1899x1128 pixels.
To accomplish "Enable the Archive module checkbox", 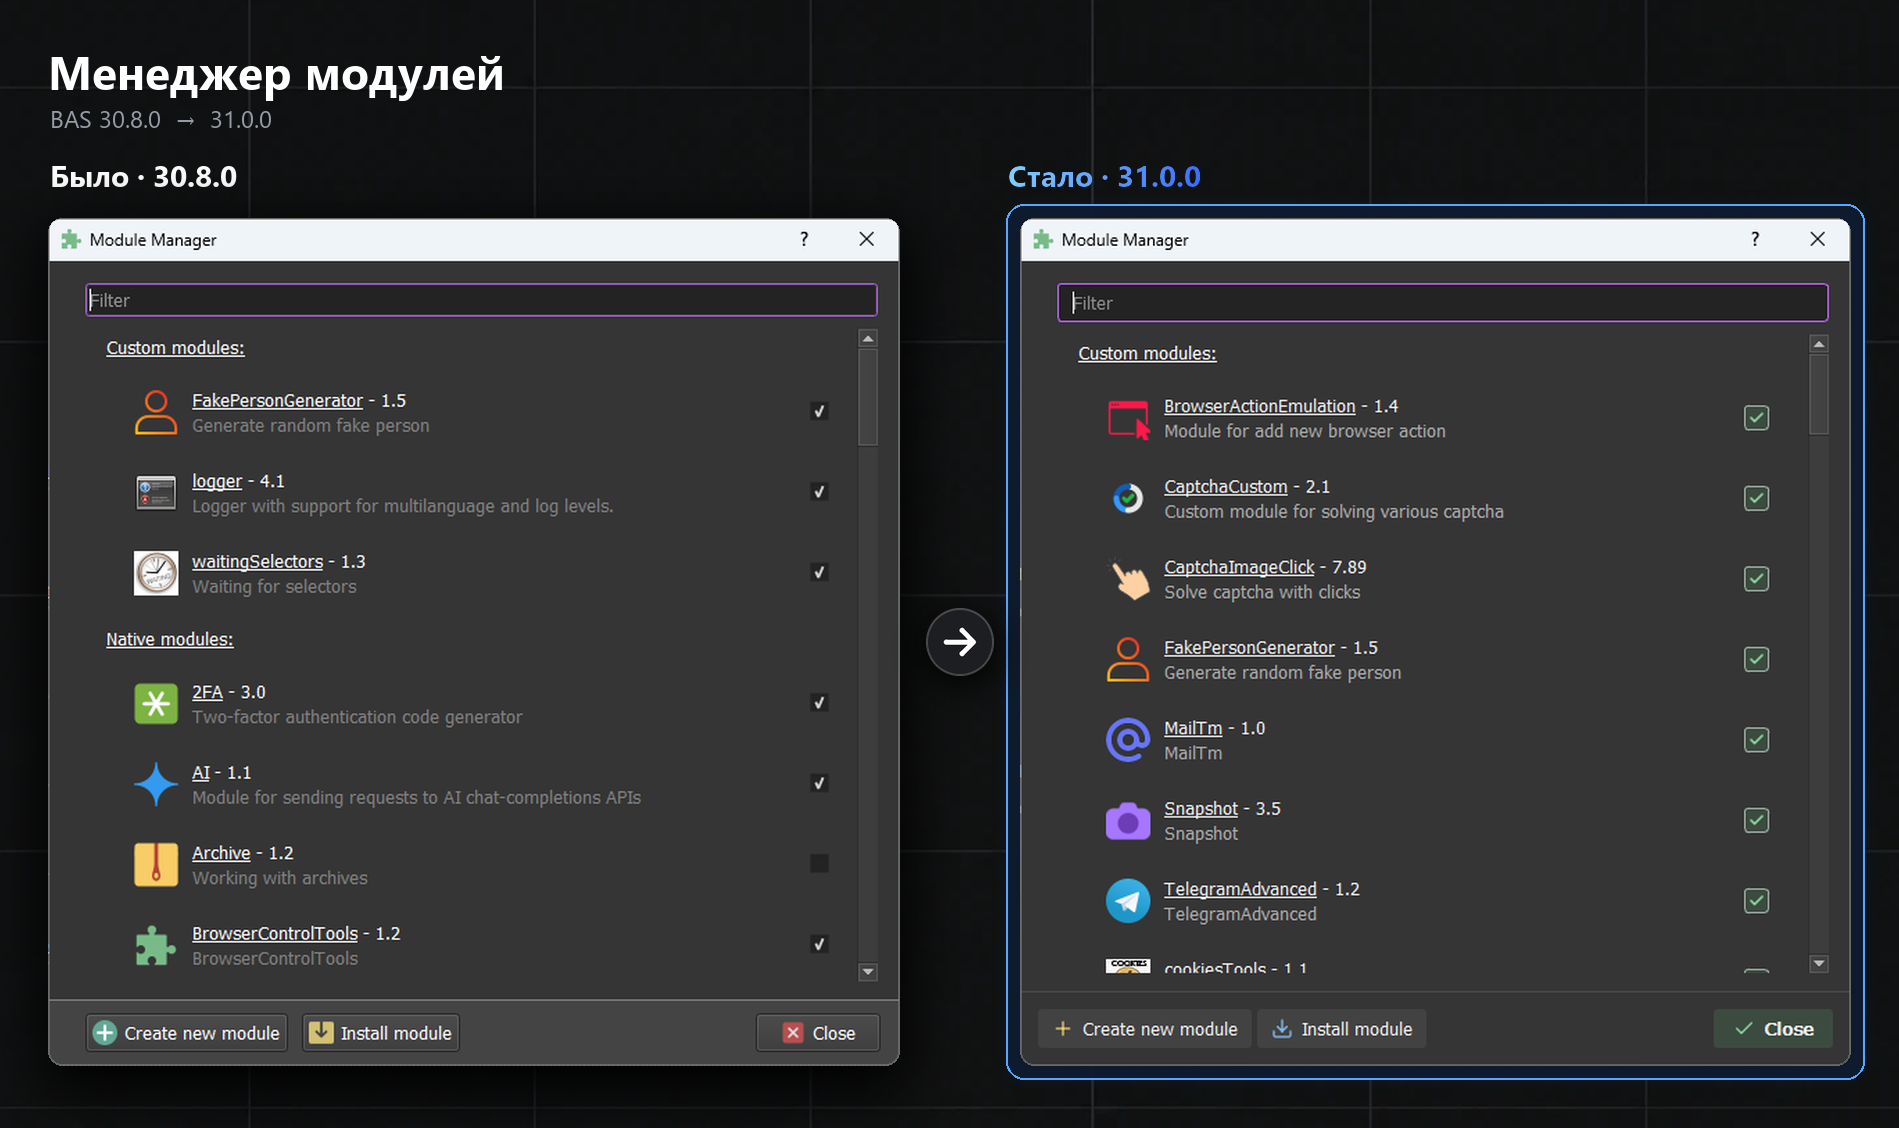I will pyautogui.click(x=819, y=864).
